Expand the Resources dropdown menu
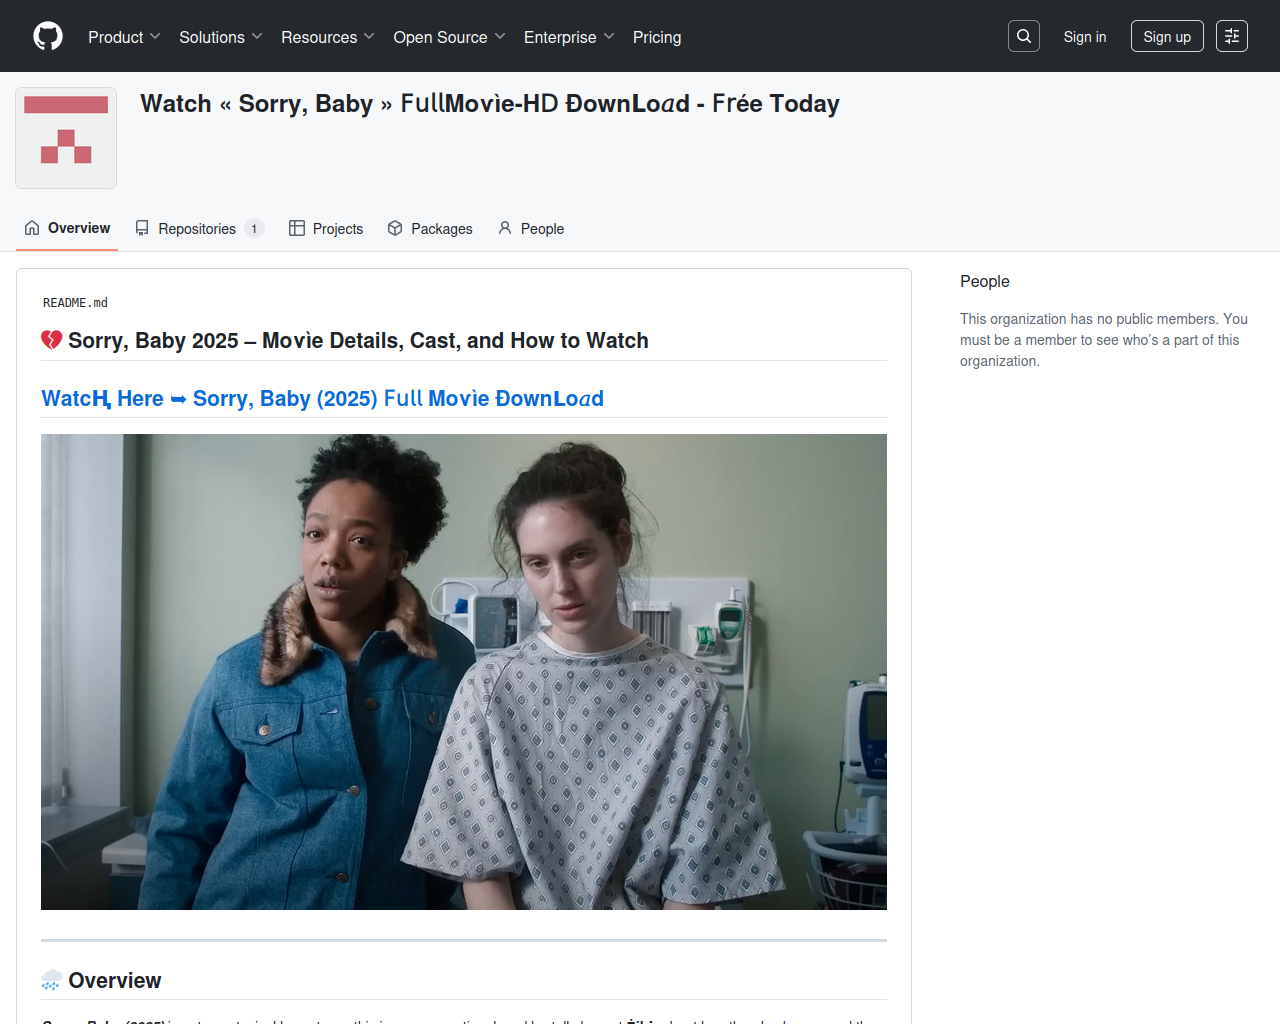Viewport: 1280px width, 1024px height. [328, 37]
